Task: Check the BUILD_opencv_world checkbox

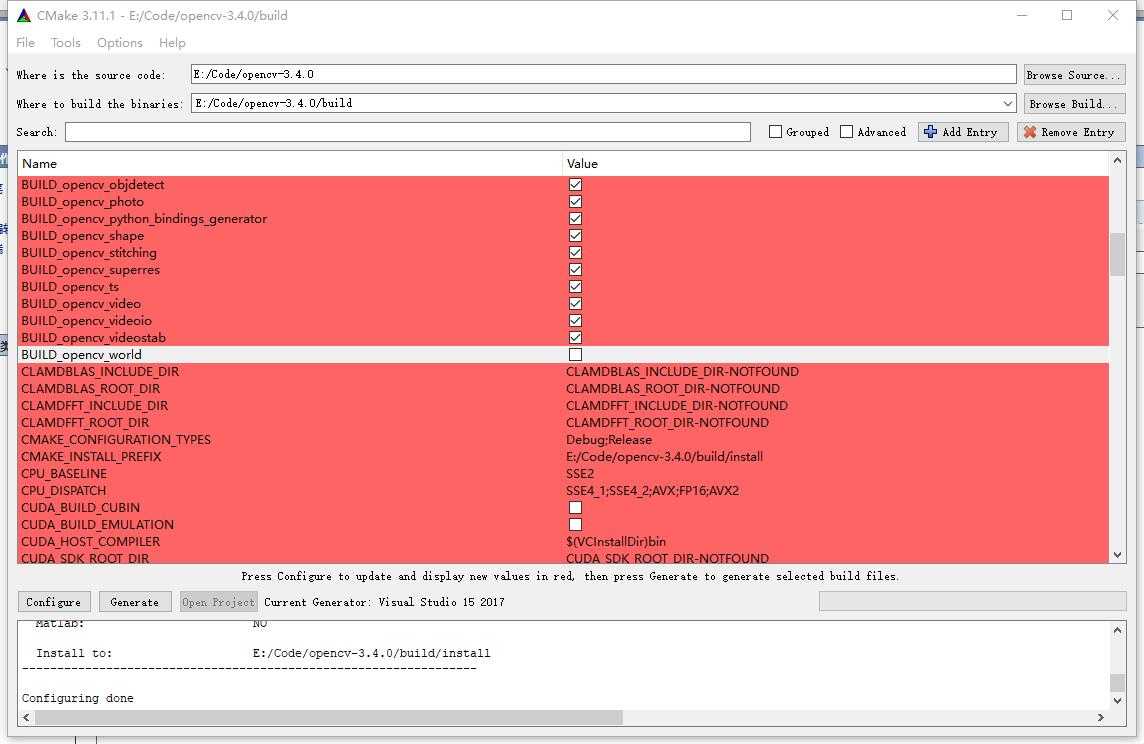Action: coord(576,354)
